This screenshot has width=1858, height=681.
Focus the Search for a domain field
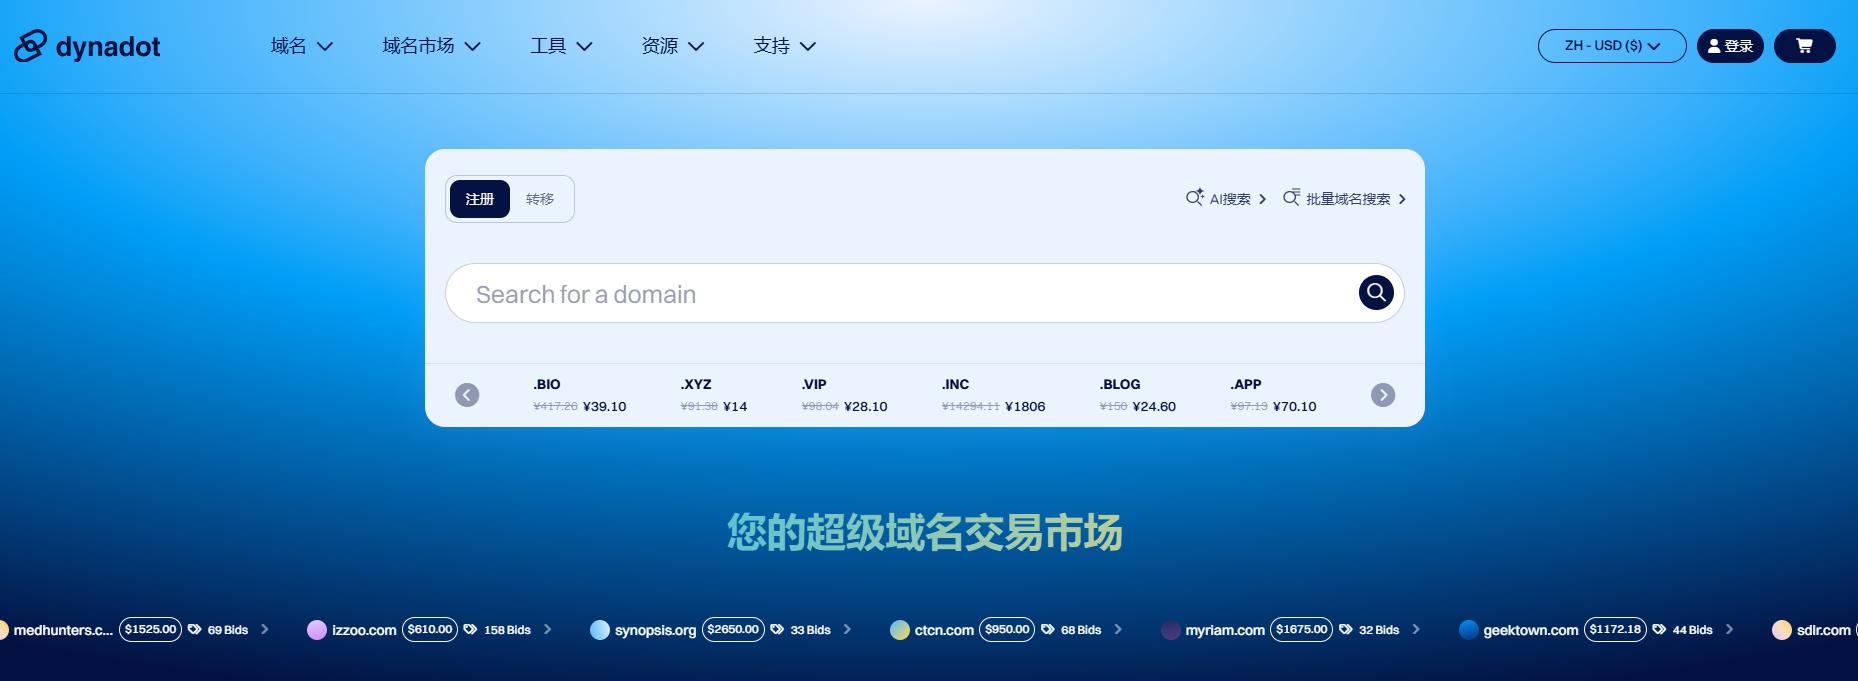click(x=900, y=294)
